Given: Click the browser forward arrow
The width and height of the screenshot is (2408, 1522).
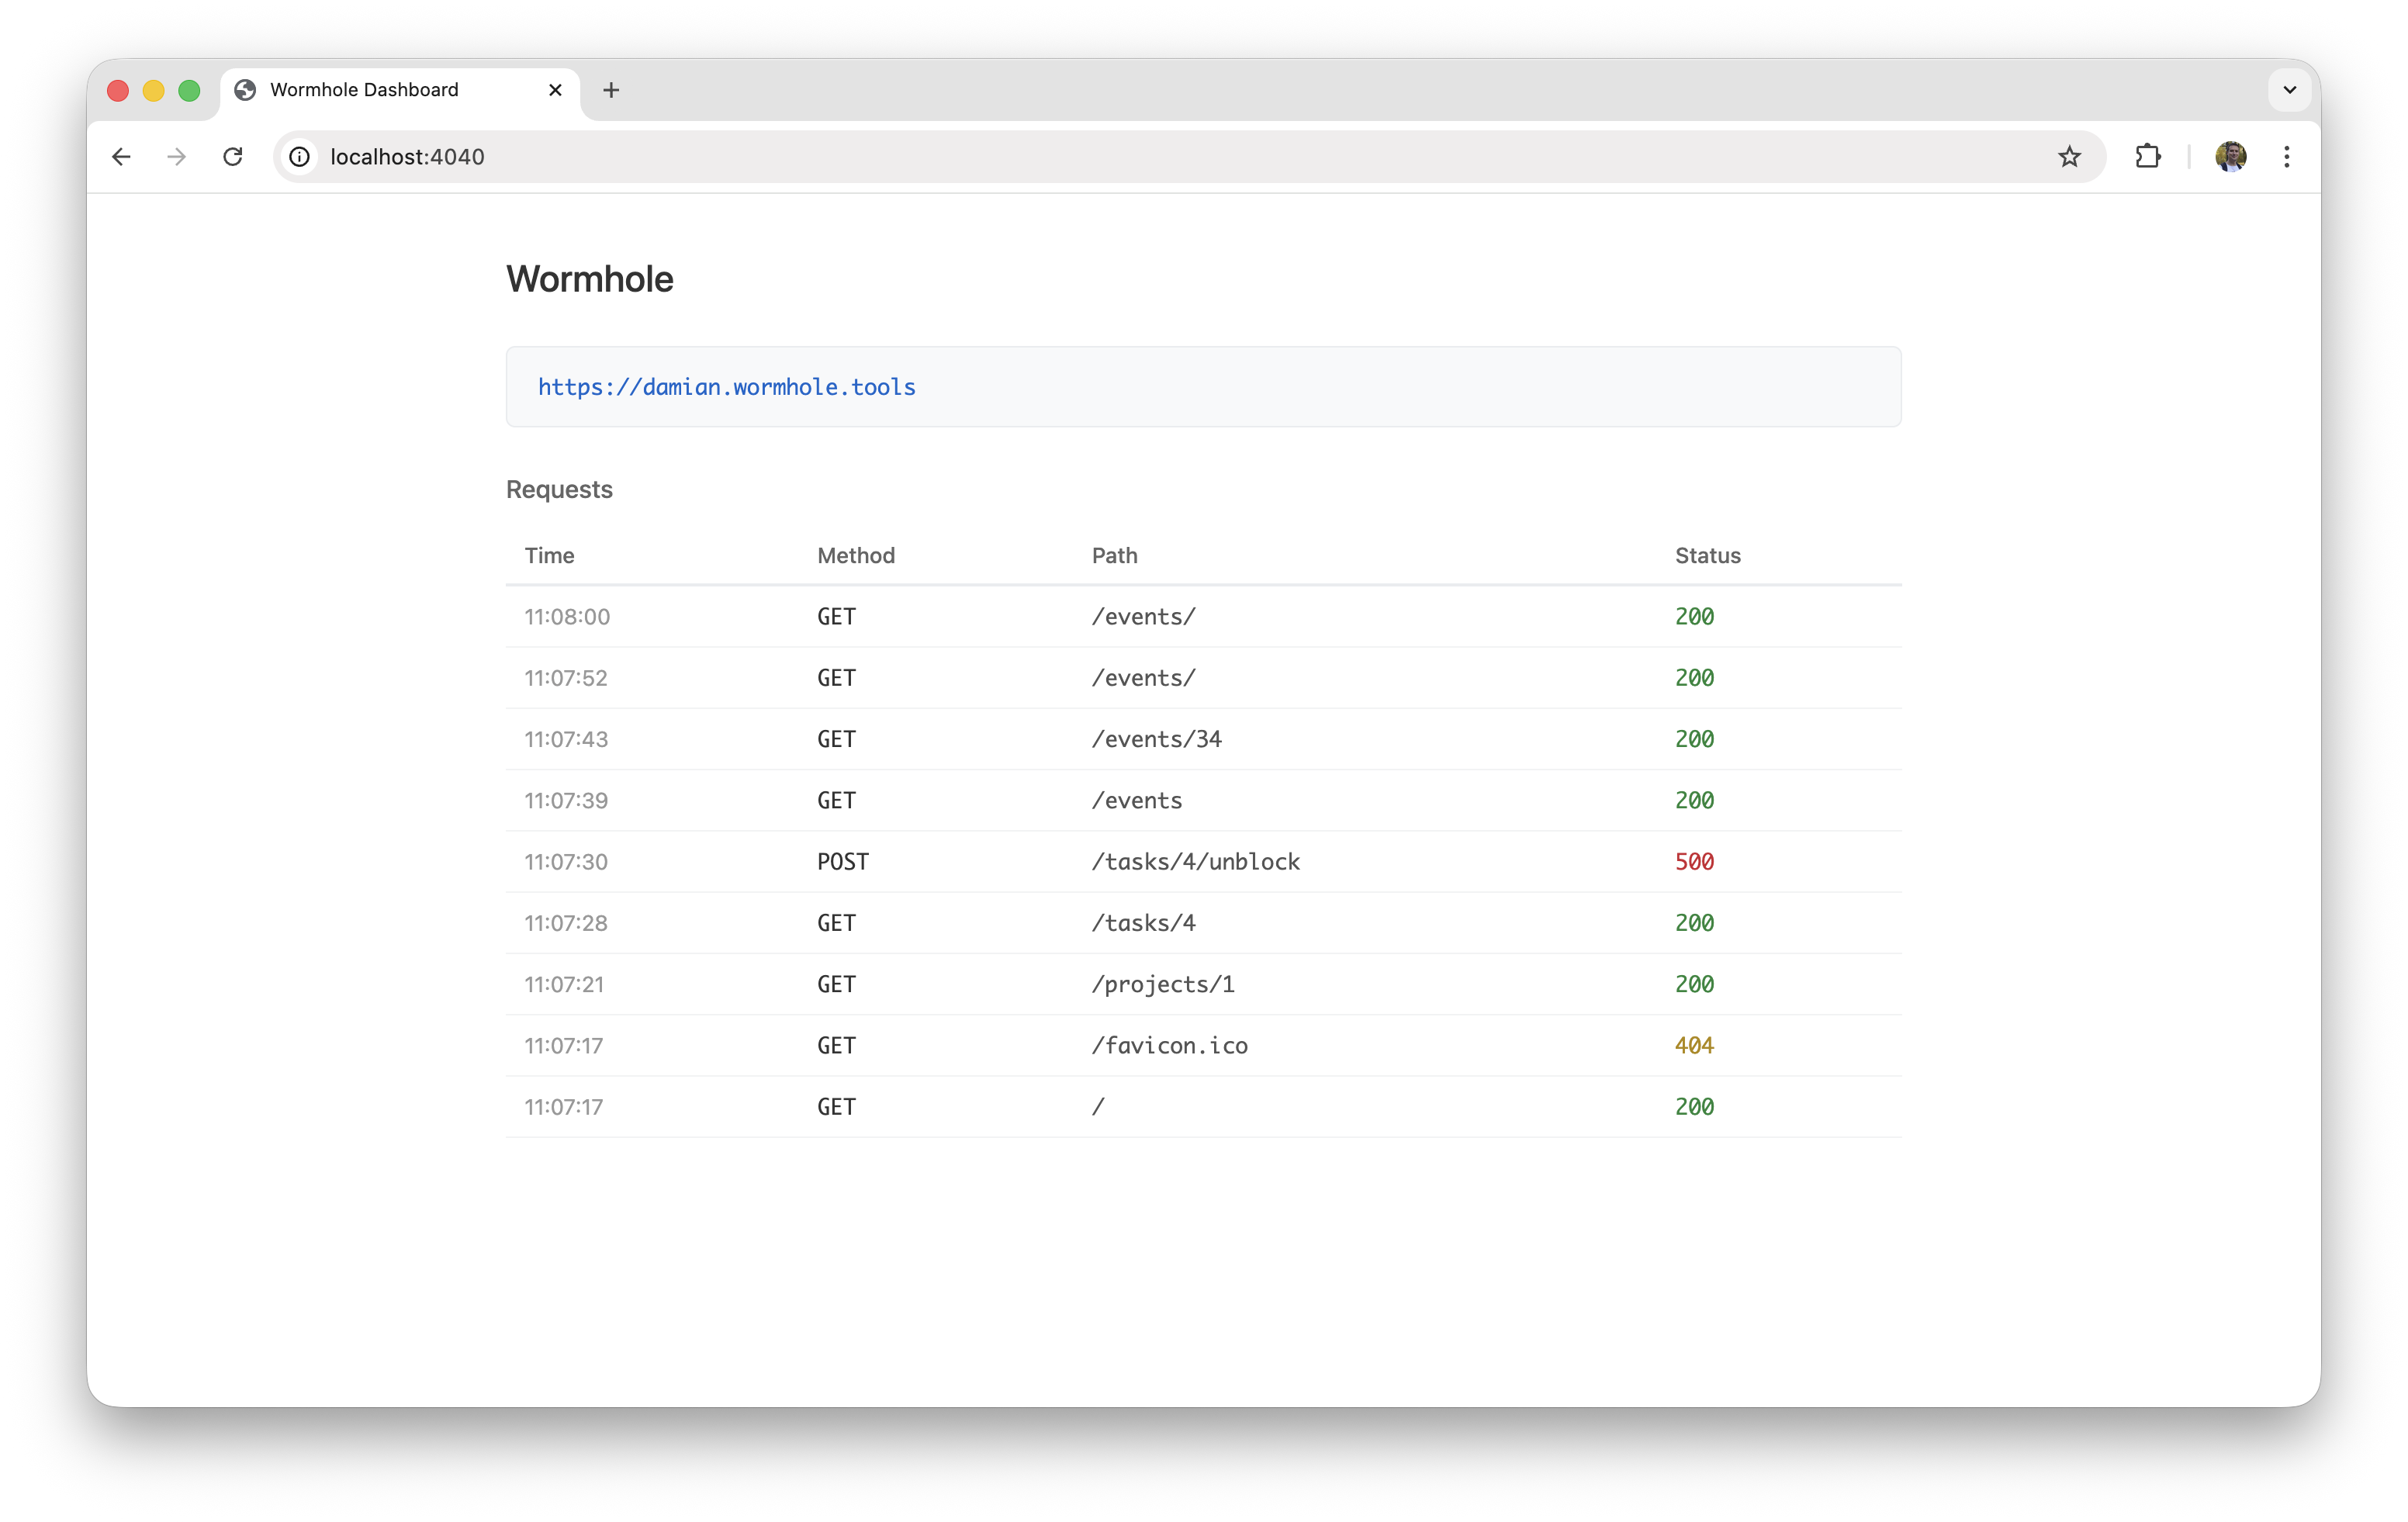Looking at the screenshot, I should pyautogui.click(x=177, y=157).
